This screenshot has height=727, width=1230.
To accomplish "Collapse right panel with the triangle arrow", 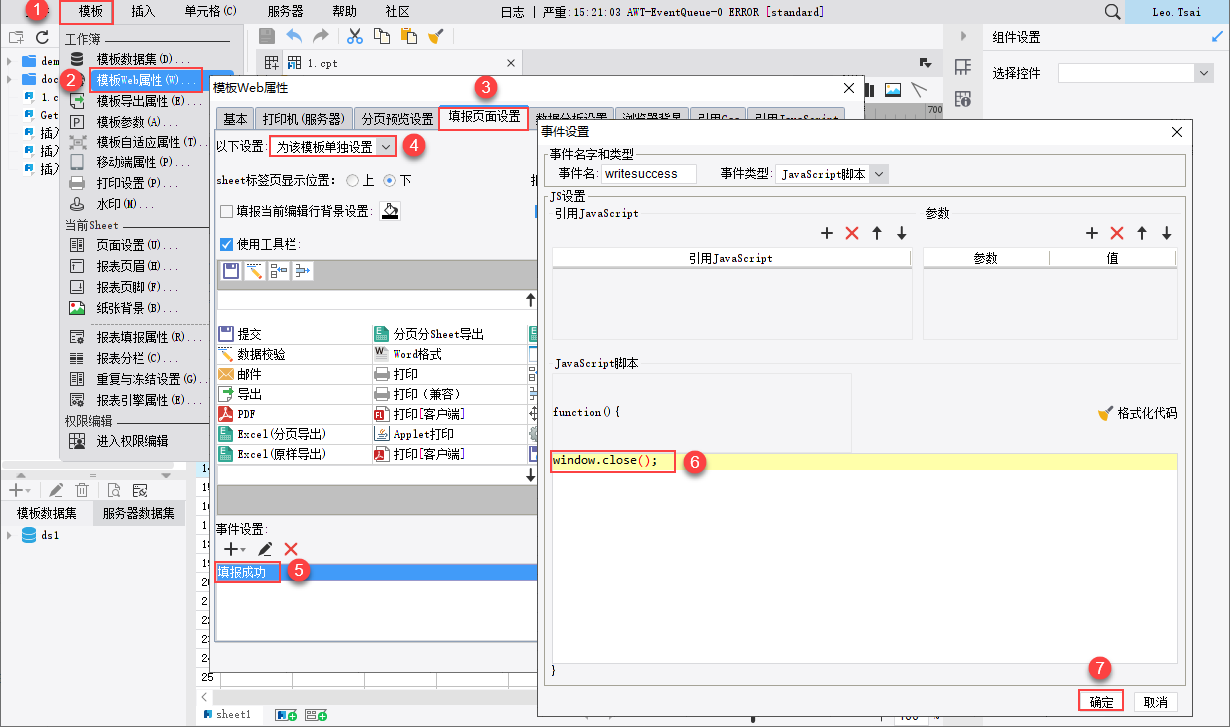I will 963,36.
